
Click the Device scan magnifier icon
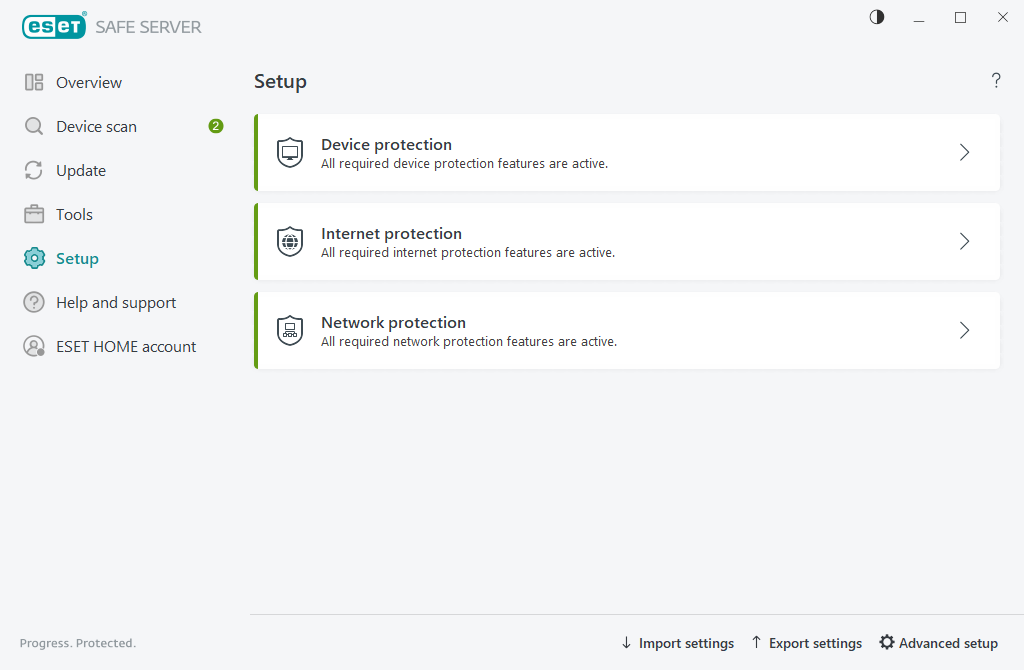34,126
